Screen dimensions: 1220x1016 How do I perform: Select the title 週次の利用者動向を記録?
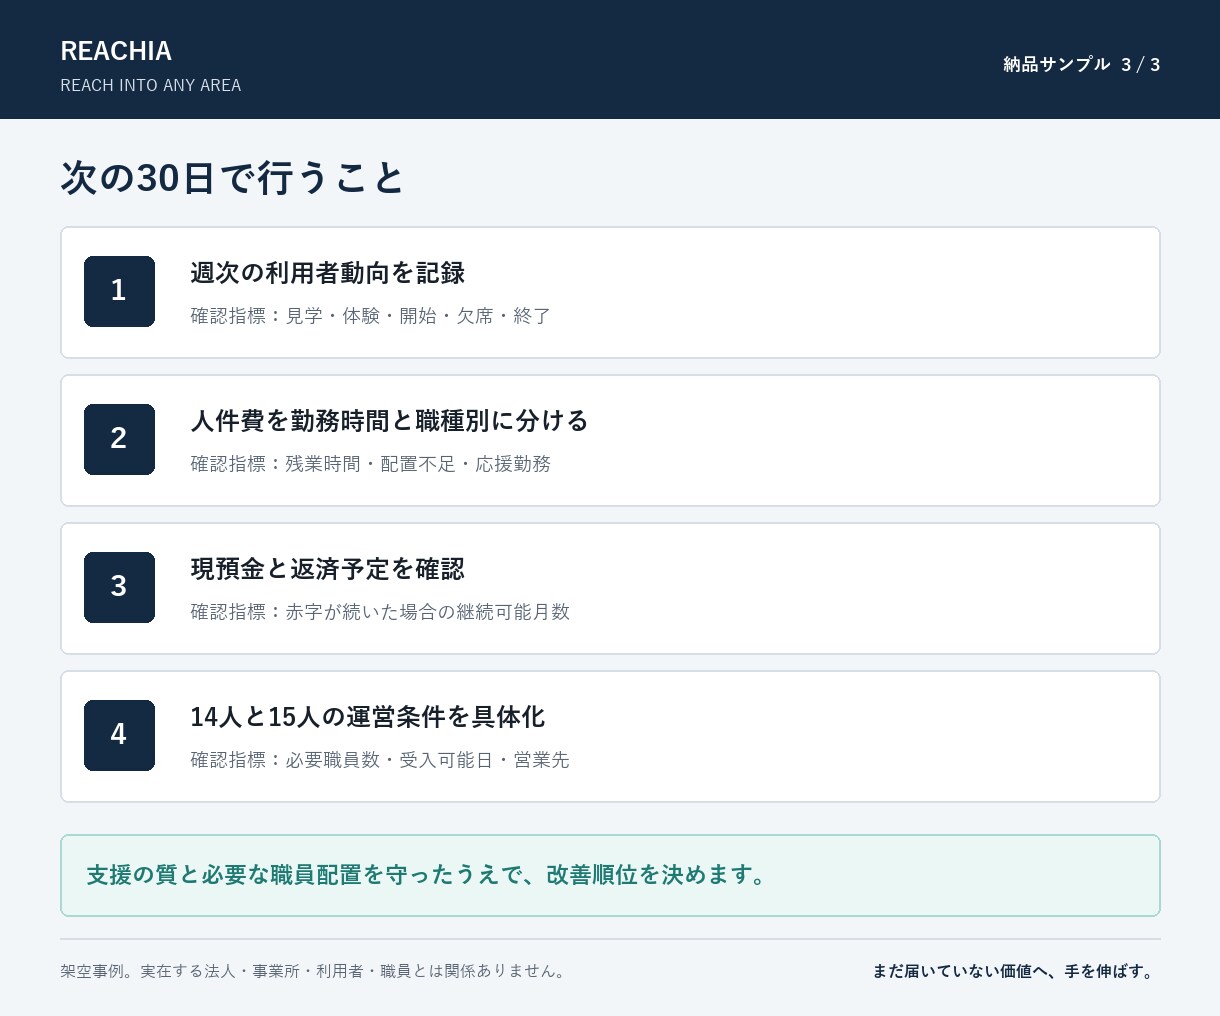(328, 273)
